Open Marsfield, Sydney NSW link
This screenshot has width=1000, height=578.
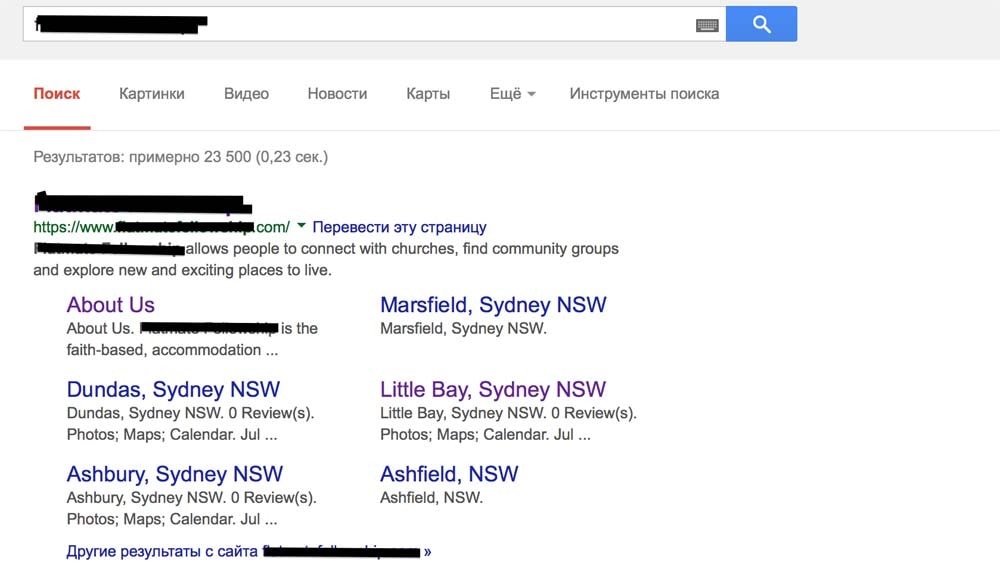[493, 305]
